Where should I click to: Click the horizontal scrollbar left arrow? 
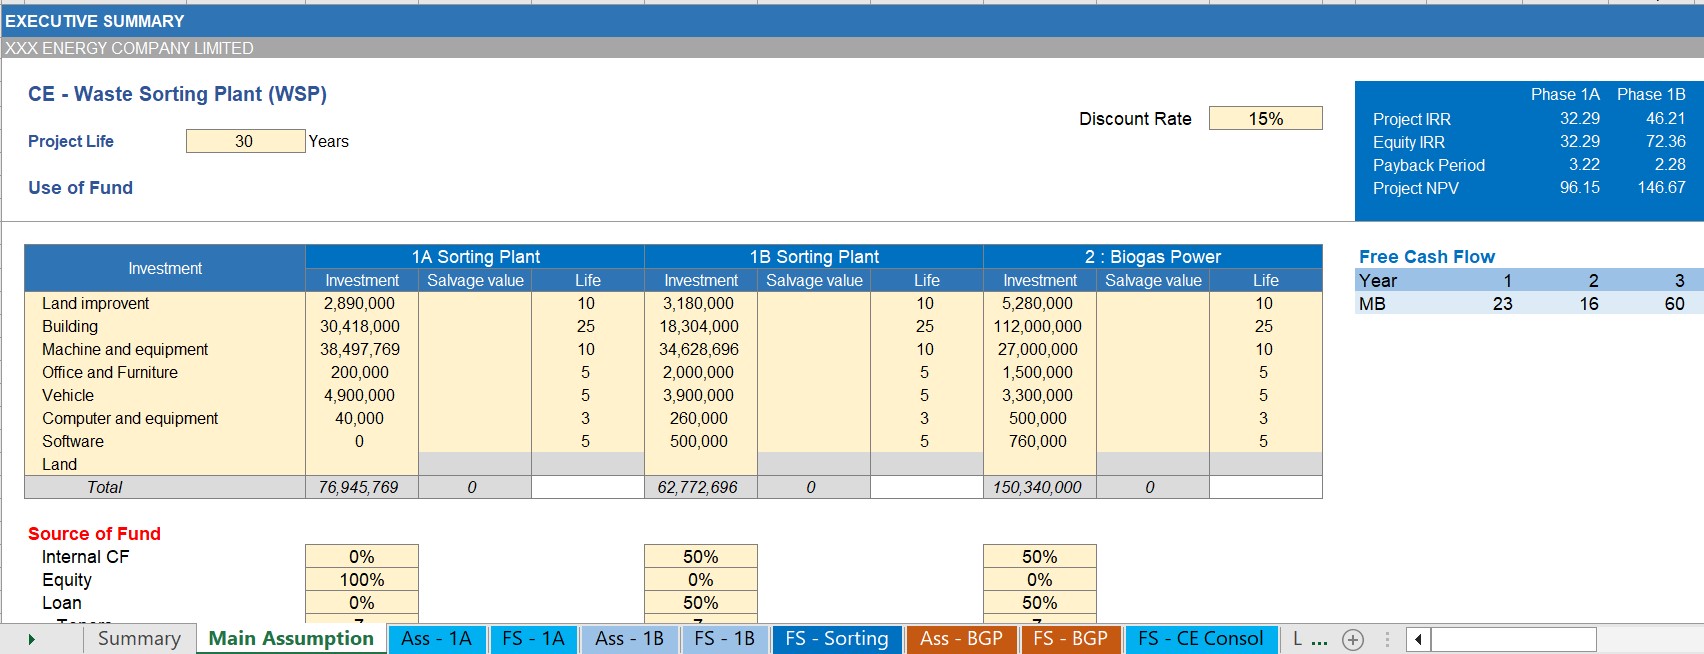click(x=1418, y=640)
